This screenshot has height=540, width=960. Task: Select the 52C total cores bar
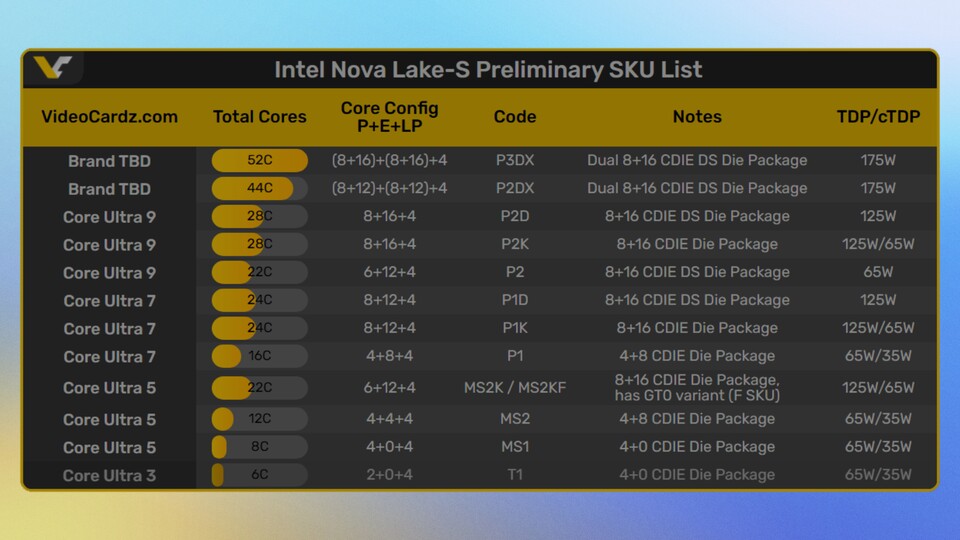[260, 160]
